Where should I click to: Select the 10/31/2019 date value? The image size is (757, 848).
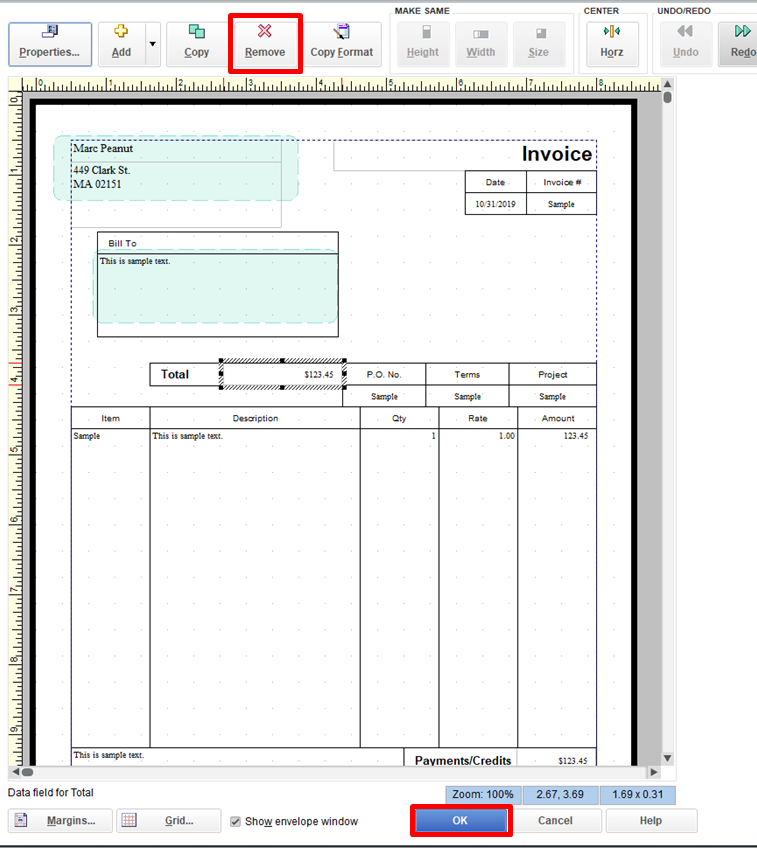pyautogui.click(x=496, y=204)
